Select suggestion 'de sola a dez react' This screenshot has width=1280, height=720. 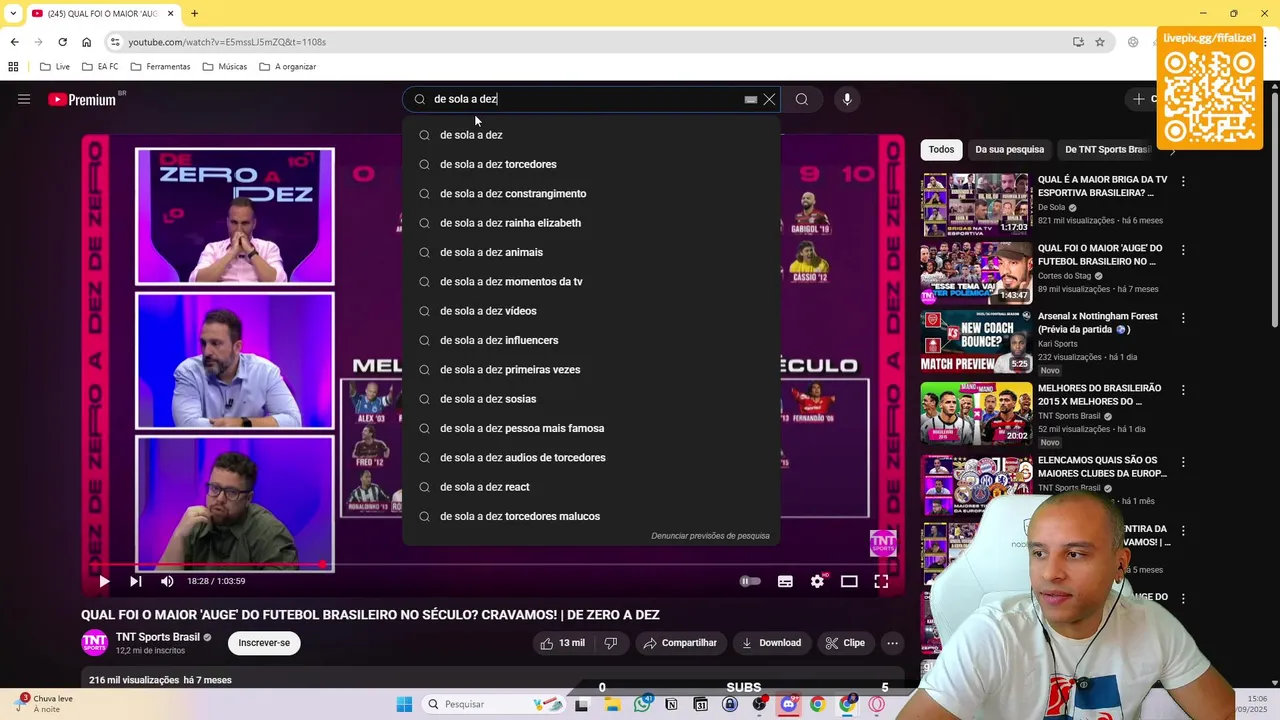click(591, 487)
